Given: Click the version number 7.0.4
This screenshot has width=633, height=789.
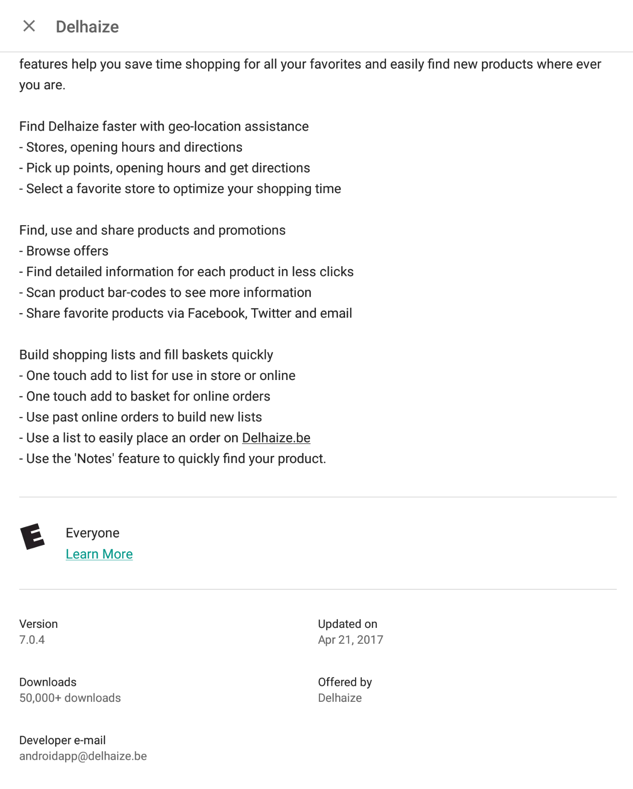Looking at the screenshot, I should click(x=32, y=640).
